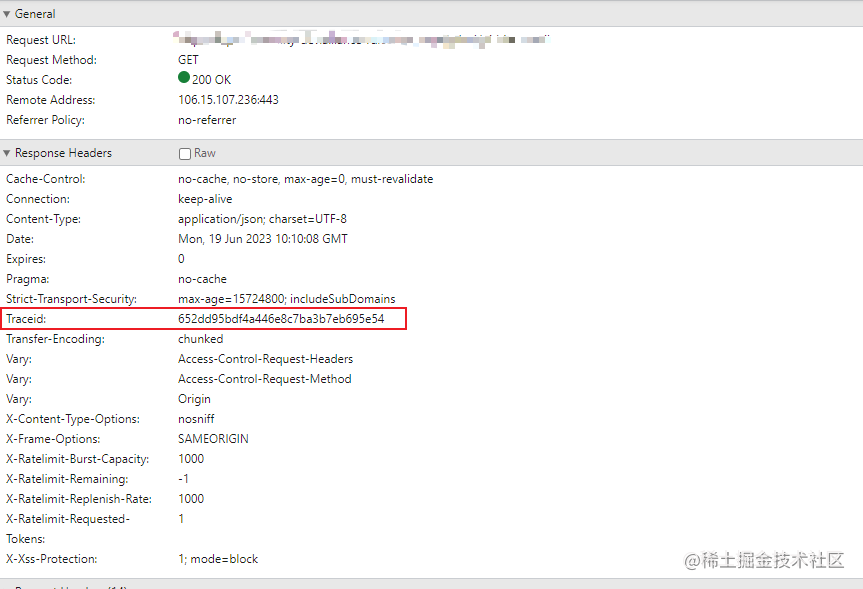This screenshot has width=863, height=589.
Task: Click the General section title
Action: [35, 14]
